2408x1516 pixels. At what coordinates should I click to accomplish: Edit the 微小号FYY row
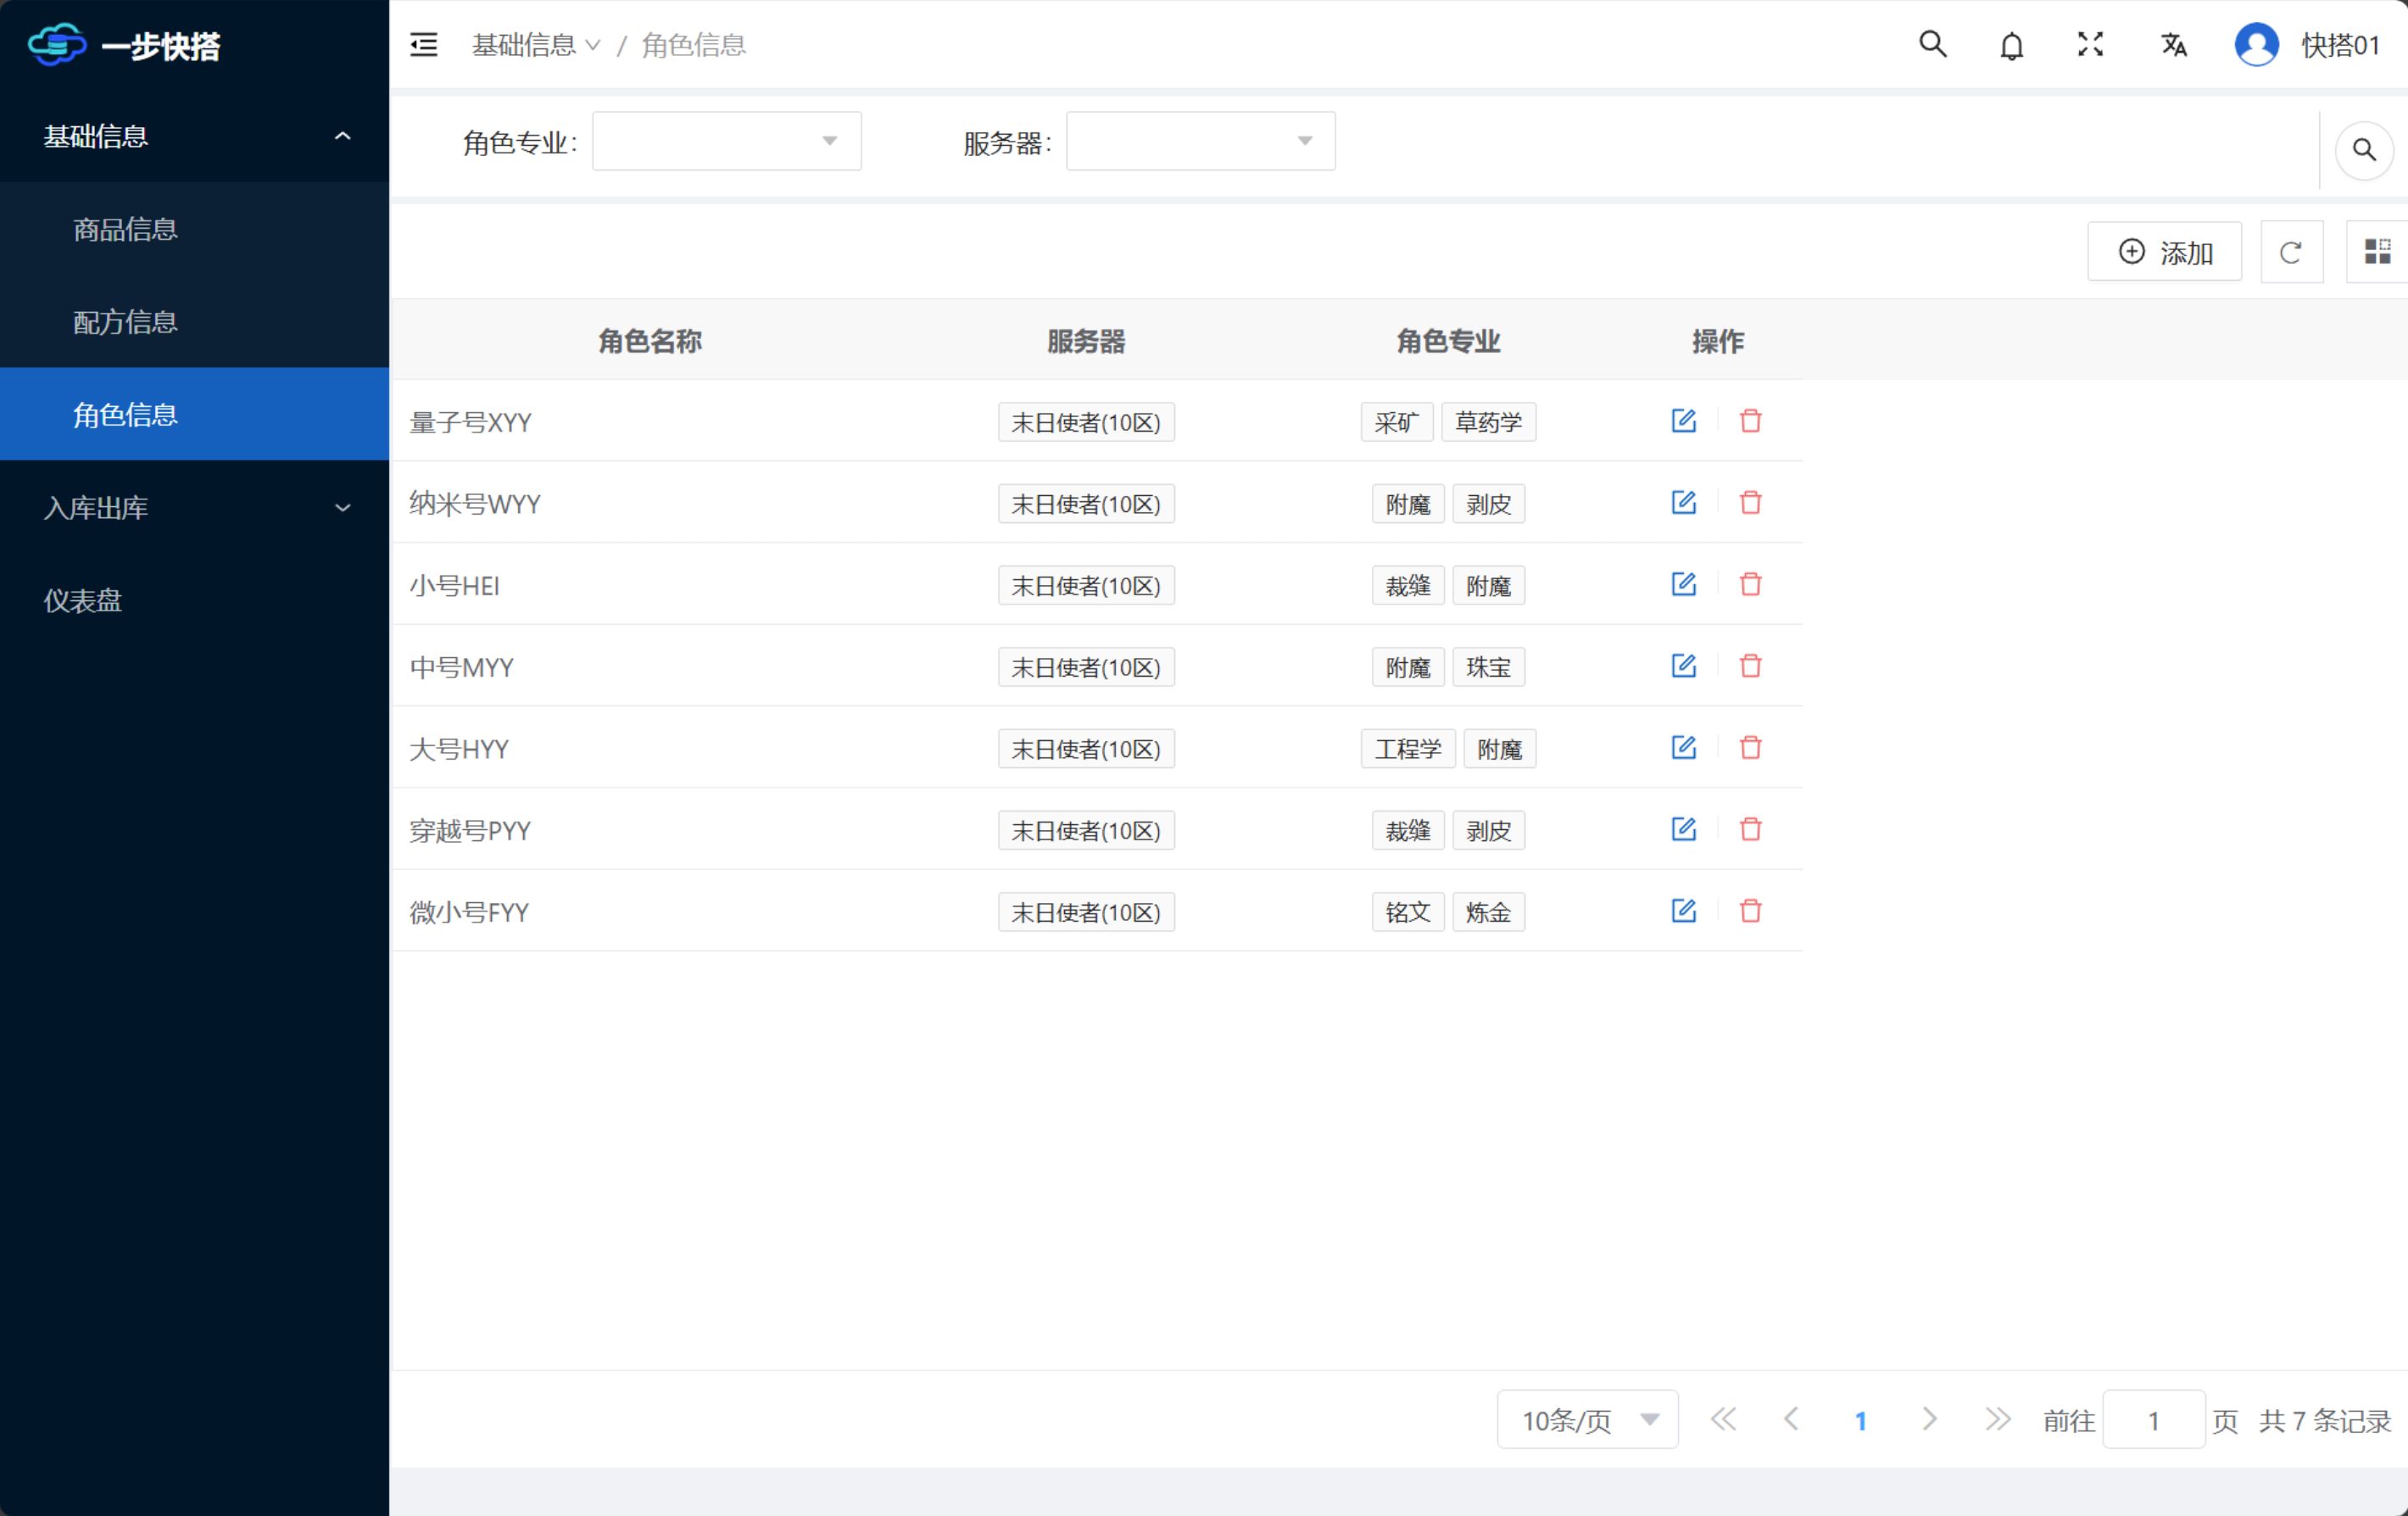point(1684,911)
